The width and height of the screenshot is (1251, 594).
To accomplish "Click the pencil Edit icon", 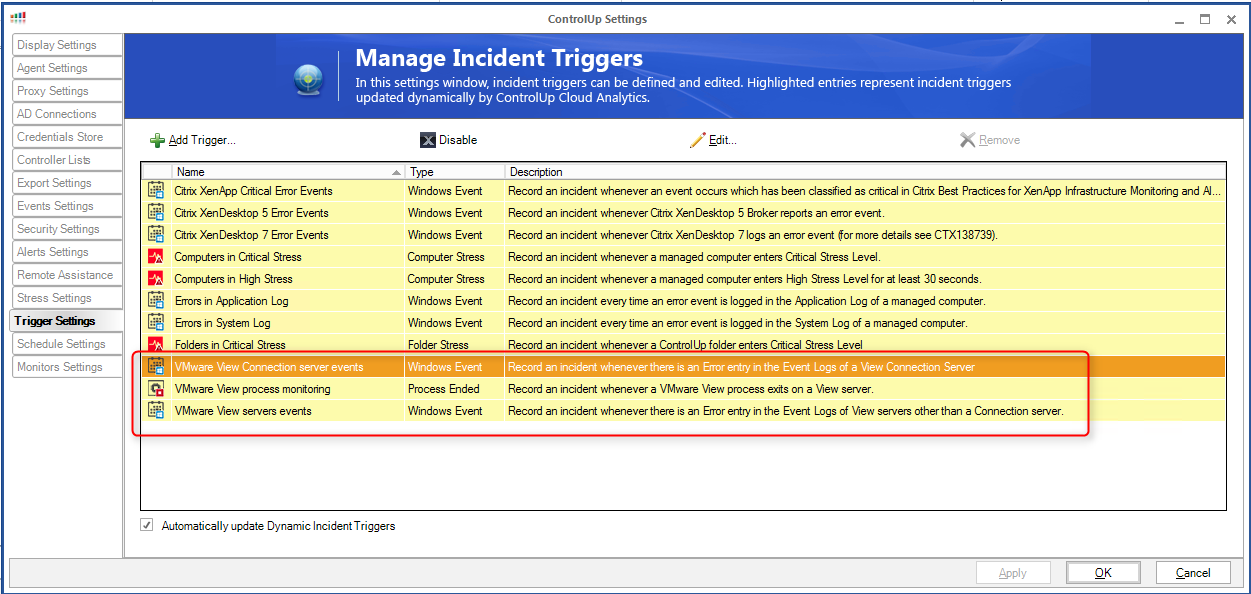I will pyautogui.click(x=697, y=140).
